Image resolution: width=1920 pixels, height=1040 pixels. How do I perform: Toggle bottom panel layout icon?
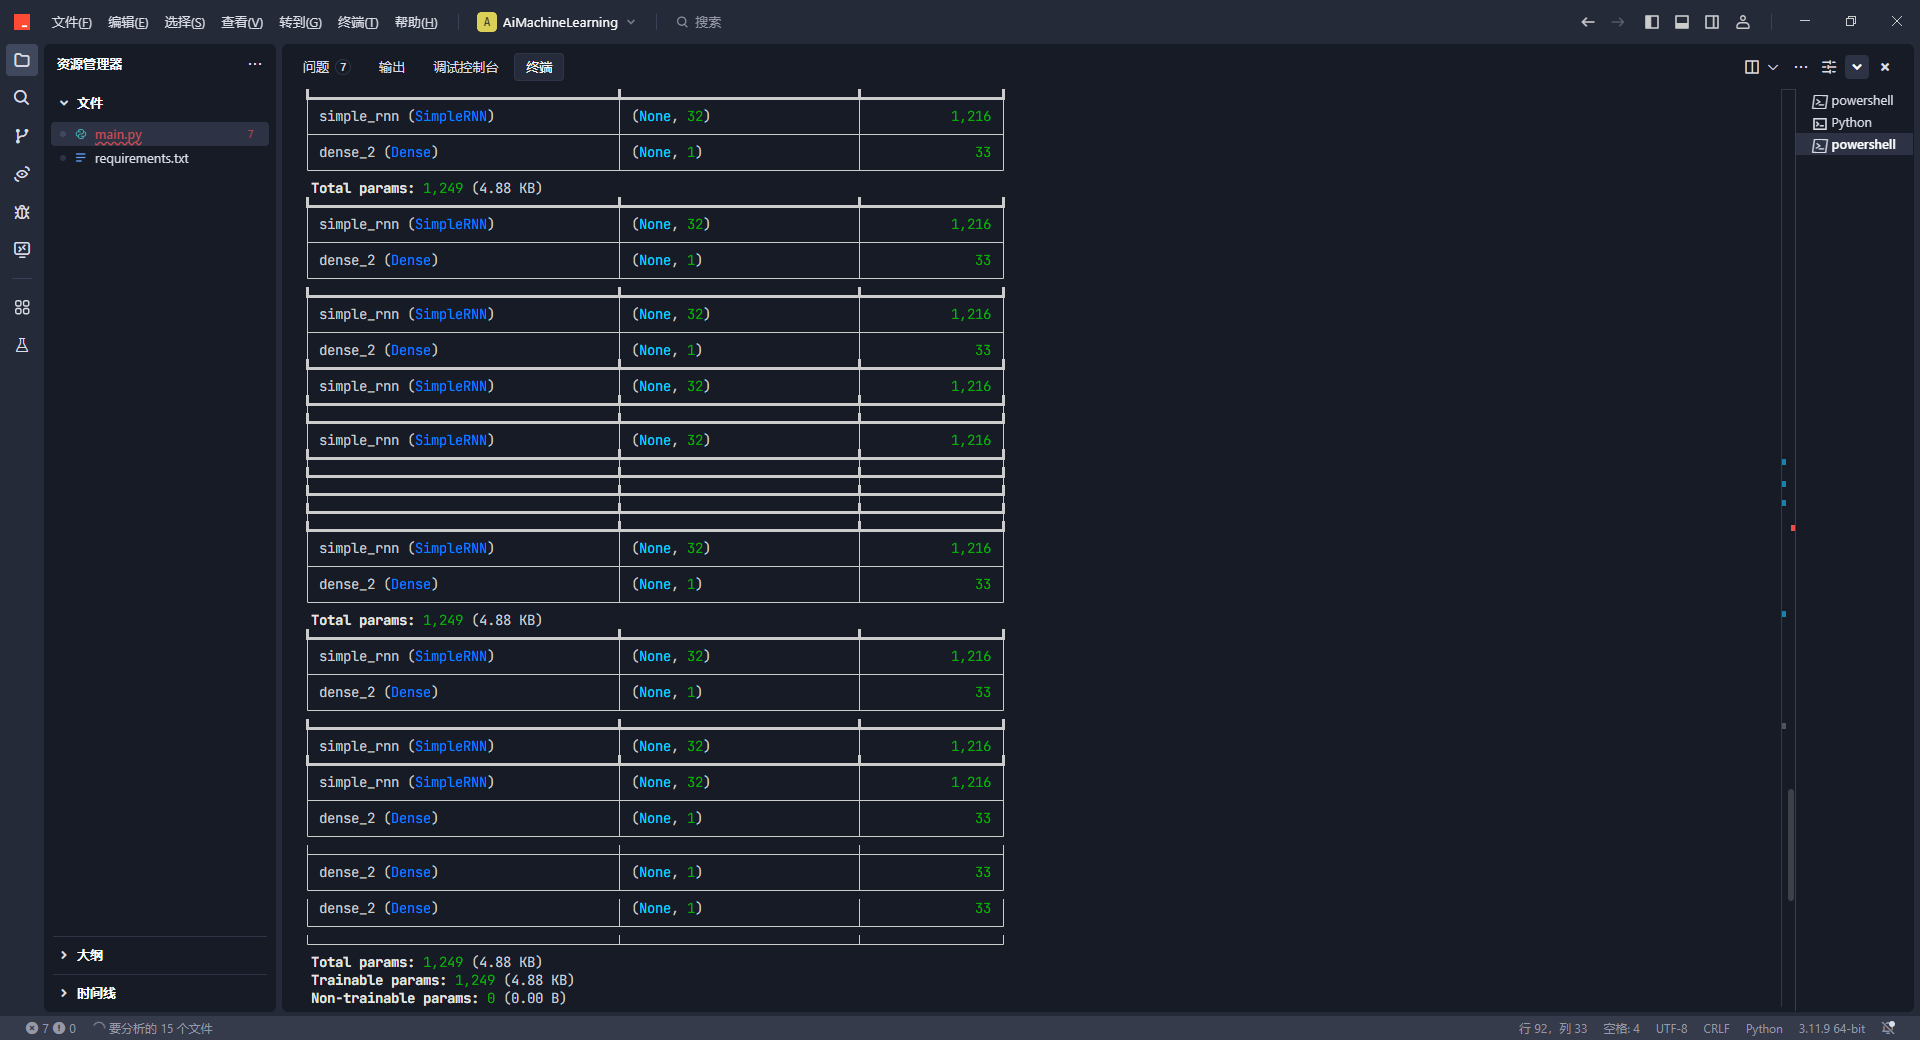pyautogui.click(x=1682, y=22)
